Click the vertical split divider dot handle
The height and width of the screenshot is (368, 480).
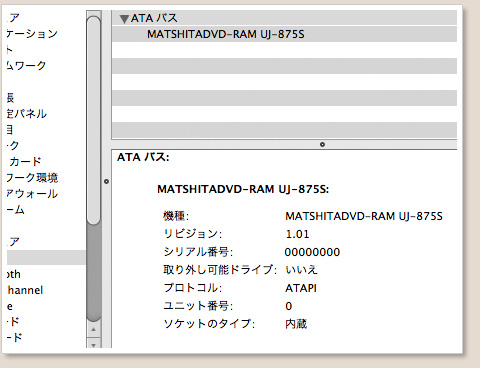106,182
